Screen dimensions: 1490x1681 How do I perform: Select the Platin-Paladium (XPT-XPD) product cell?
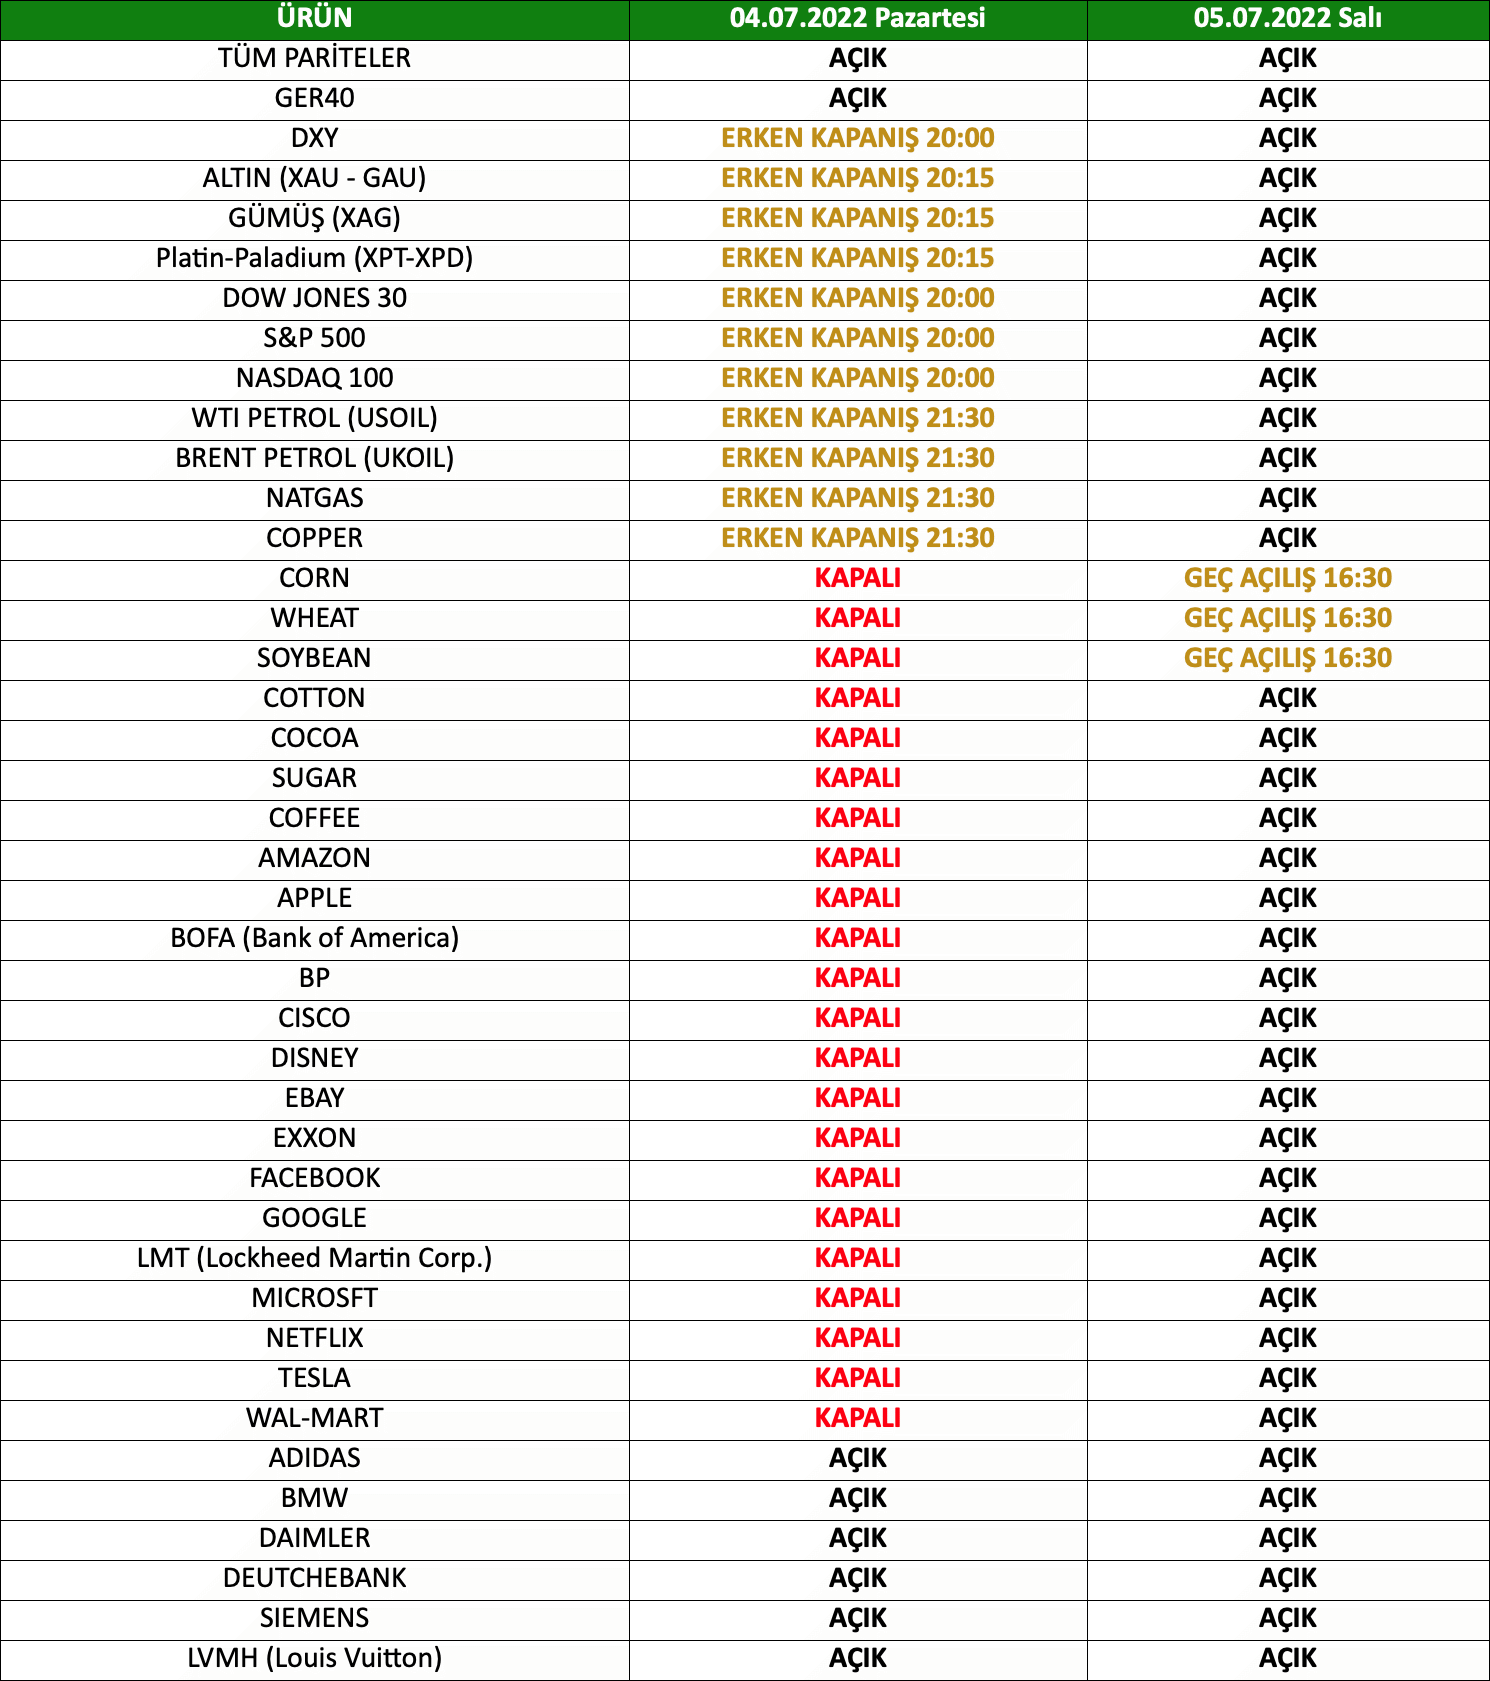(314, 258)
